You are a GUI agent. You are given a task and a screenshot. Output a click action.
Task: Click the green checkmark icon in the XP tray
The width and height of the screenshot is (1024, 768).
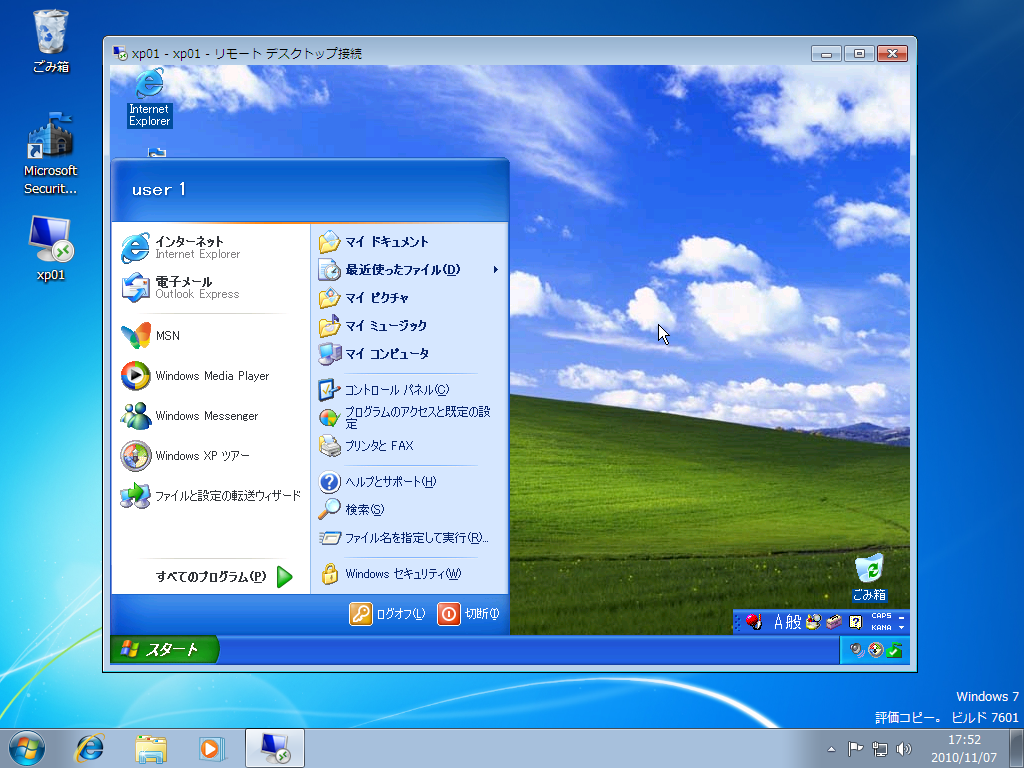tap(895, 650)
